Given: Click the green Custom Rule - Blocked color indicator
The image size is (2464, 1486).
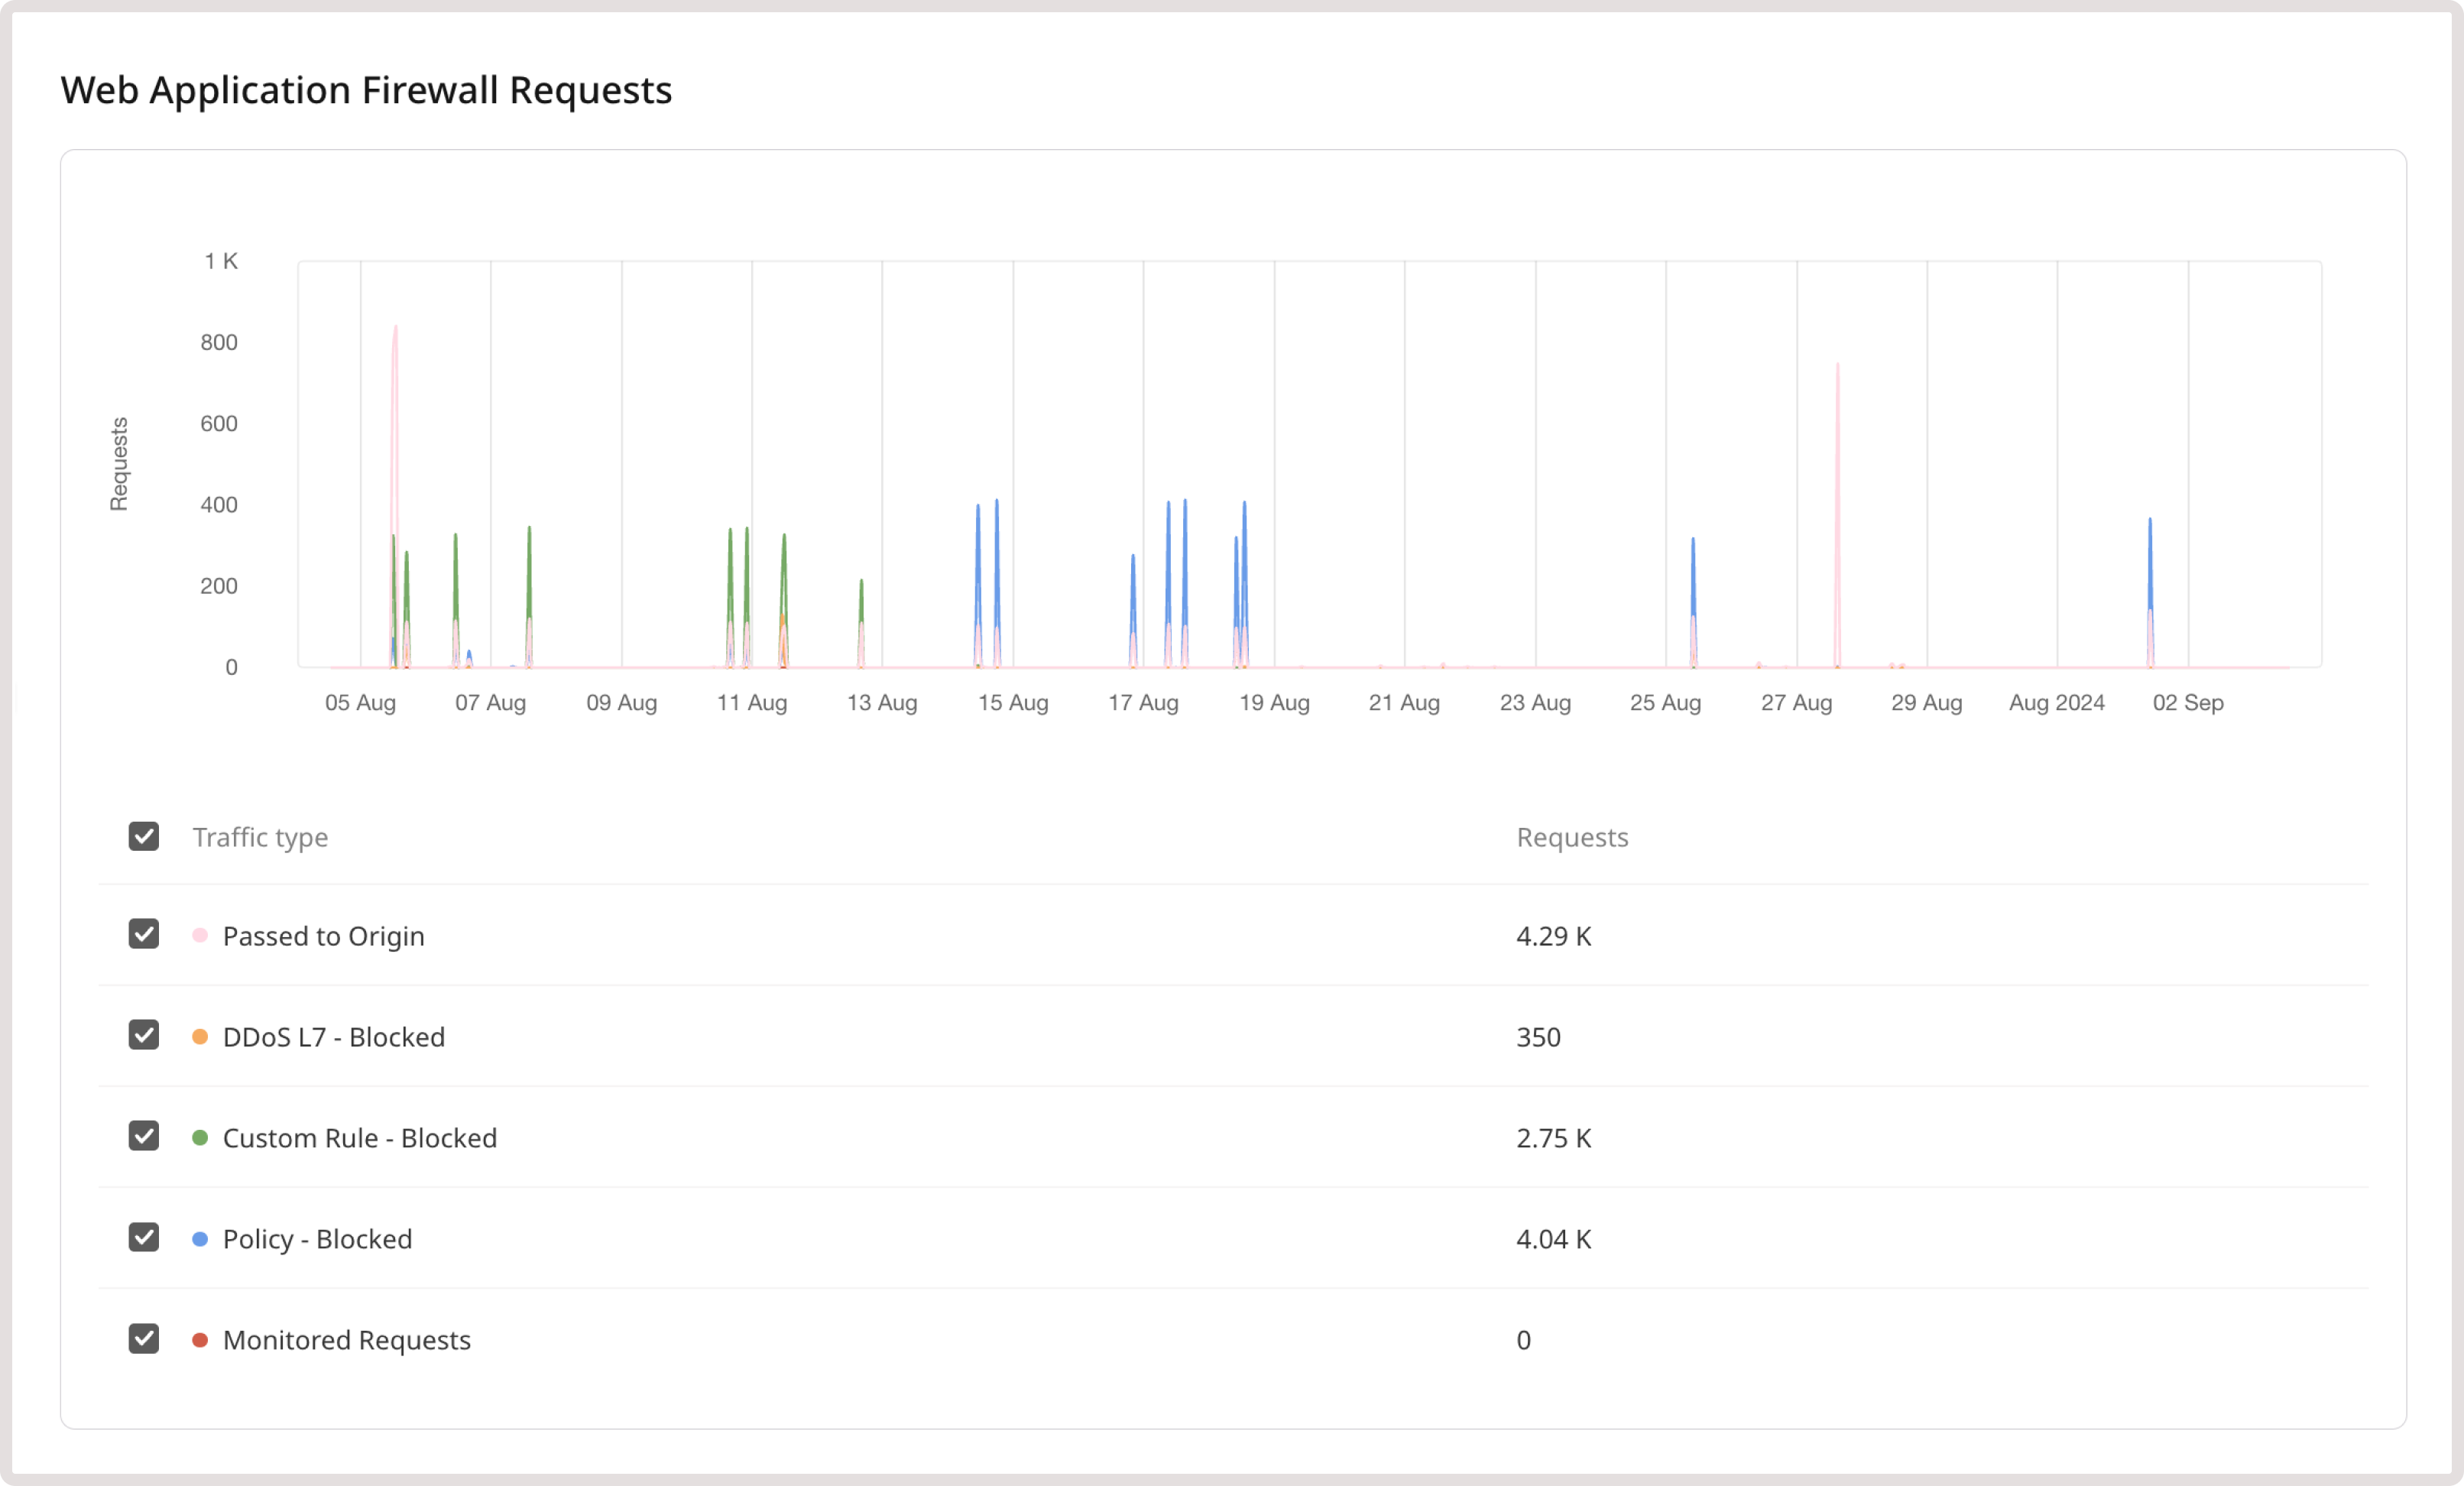Looking at the screenshot, I should (x=200, y=1136).
